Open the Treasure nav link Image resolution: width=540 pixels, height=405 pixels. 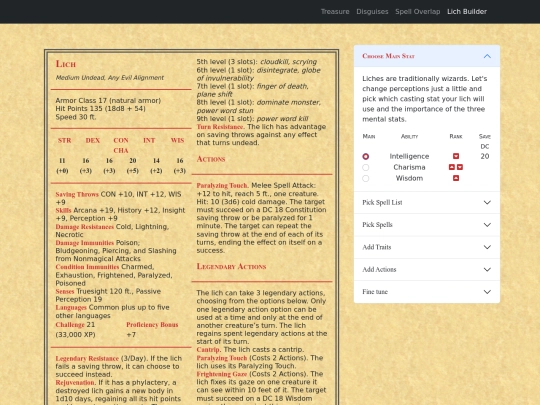point(335,12)
